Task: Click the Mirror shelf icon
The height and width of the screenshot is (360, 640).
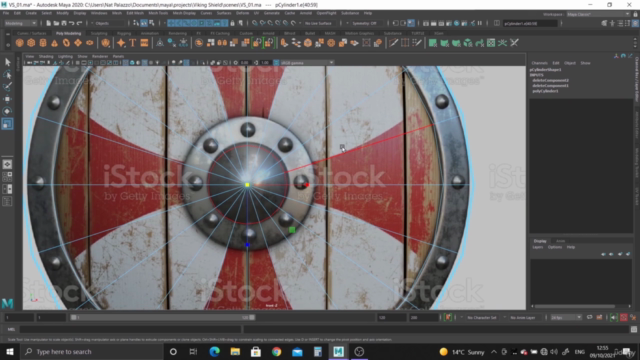Action: point(222,43)
